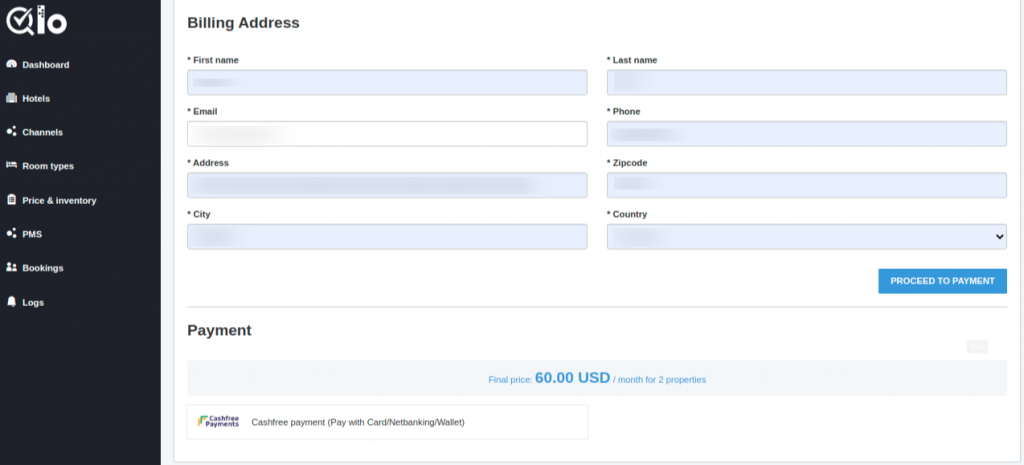The height and width of the screenshot is (465, 1024).
Task: Click into the First name field
Action: [387, 82]
